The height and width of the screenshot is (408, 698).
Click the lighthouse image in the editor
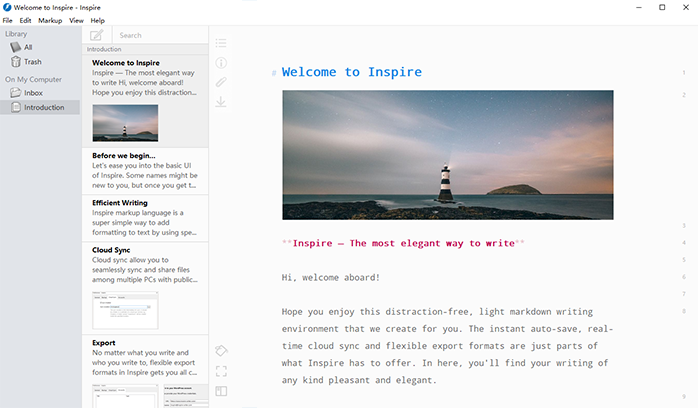pos(447,155)
